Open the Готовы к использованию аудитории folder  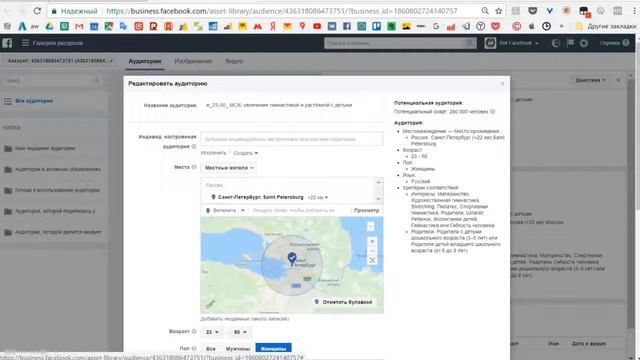click(57, 190)
